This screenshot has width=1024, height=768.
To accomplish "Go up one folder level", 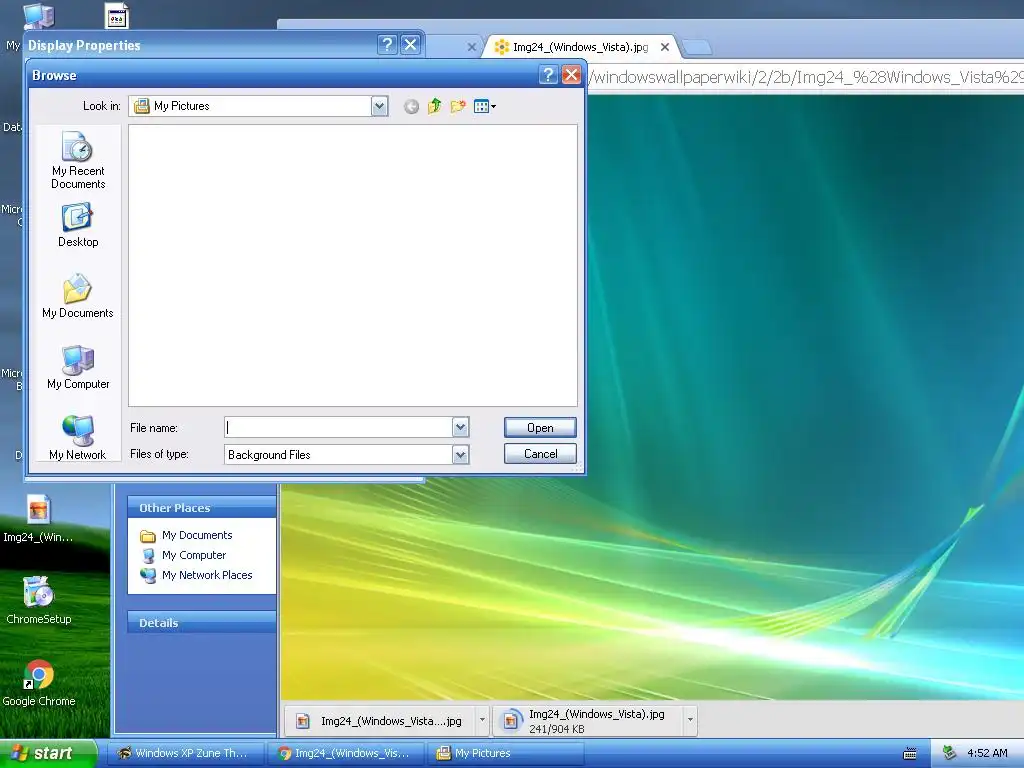I will click(x=434, y=106).
